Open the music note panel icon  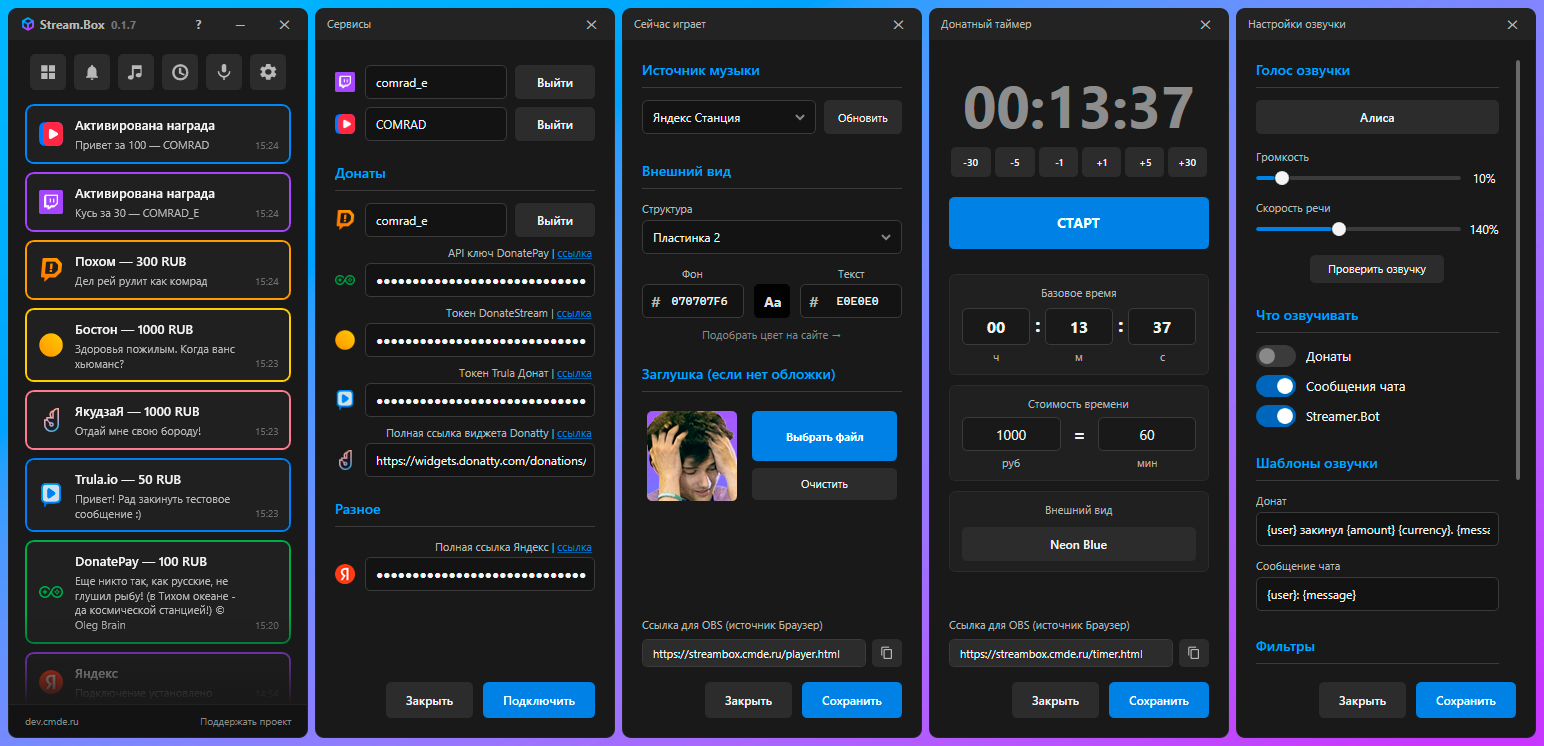[136, 72]
